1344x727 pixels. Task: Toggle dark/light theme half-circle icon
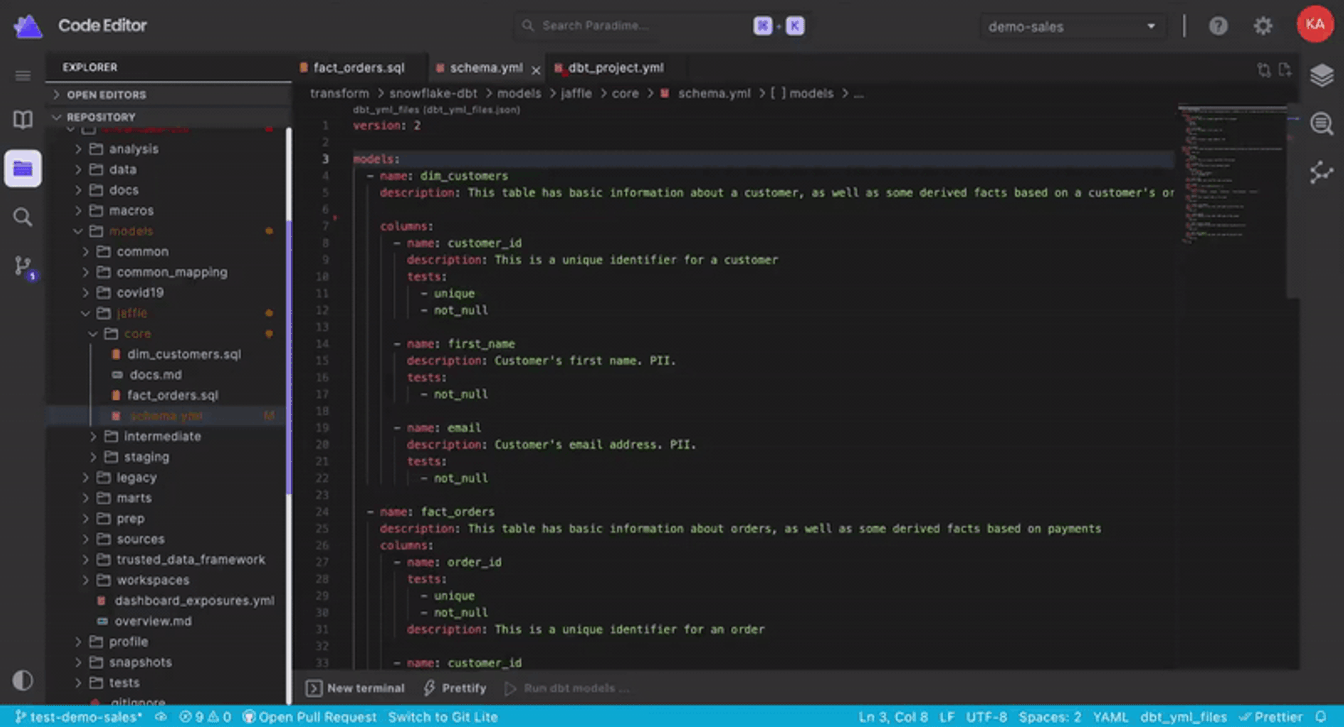click(x=22, y=680)
